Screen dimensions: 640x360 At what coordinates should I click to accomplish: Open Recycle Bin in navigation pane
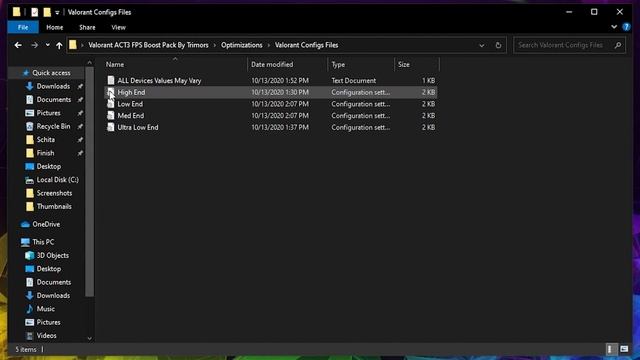click(53, 127)
